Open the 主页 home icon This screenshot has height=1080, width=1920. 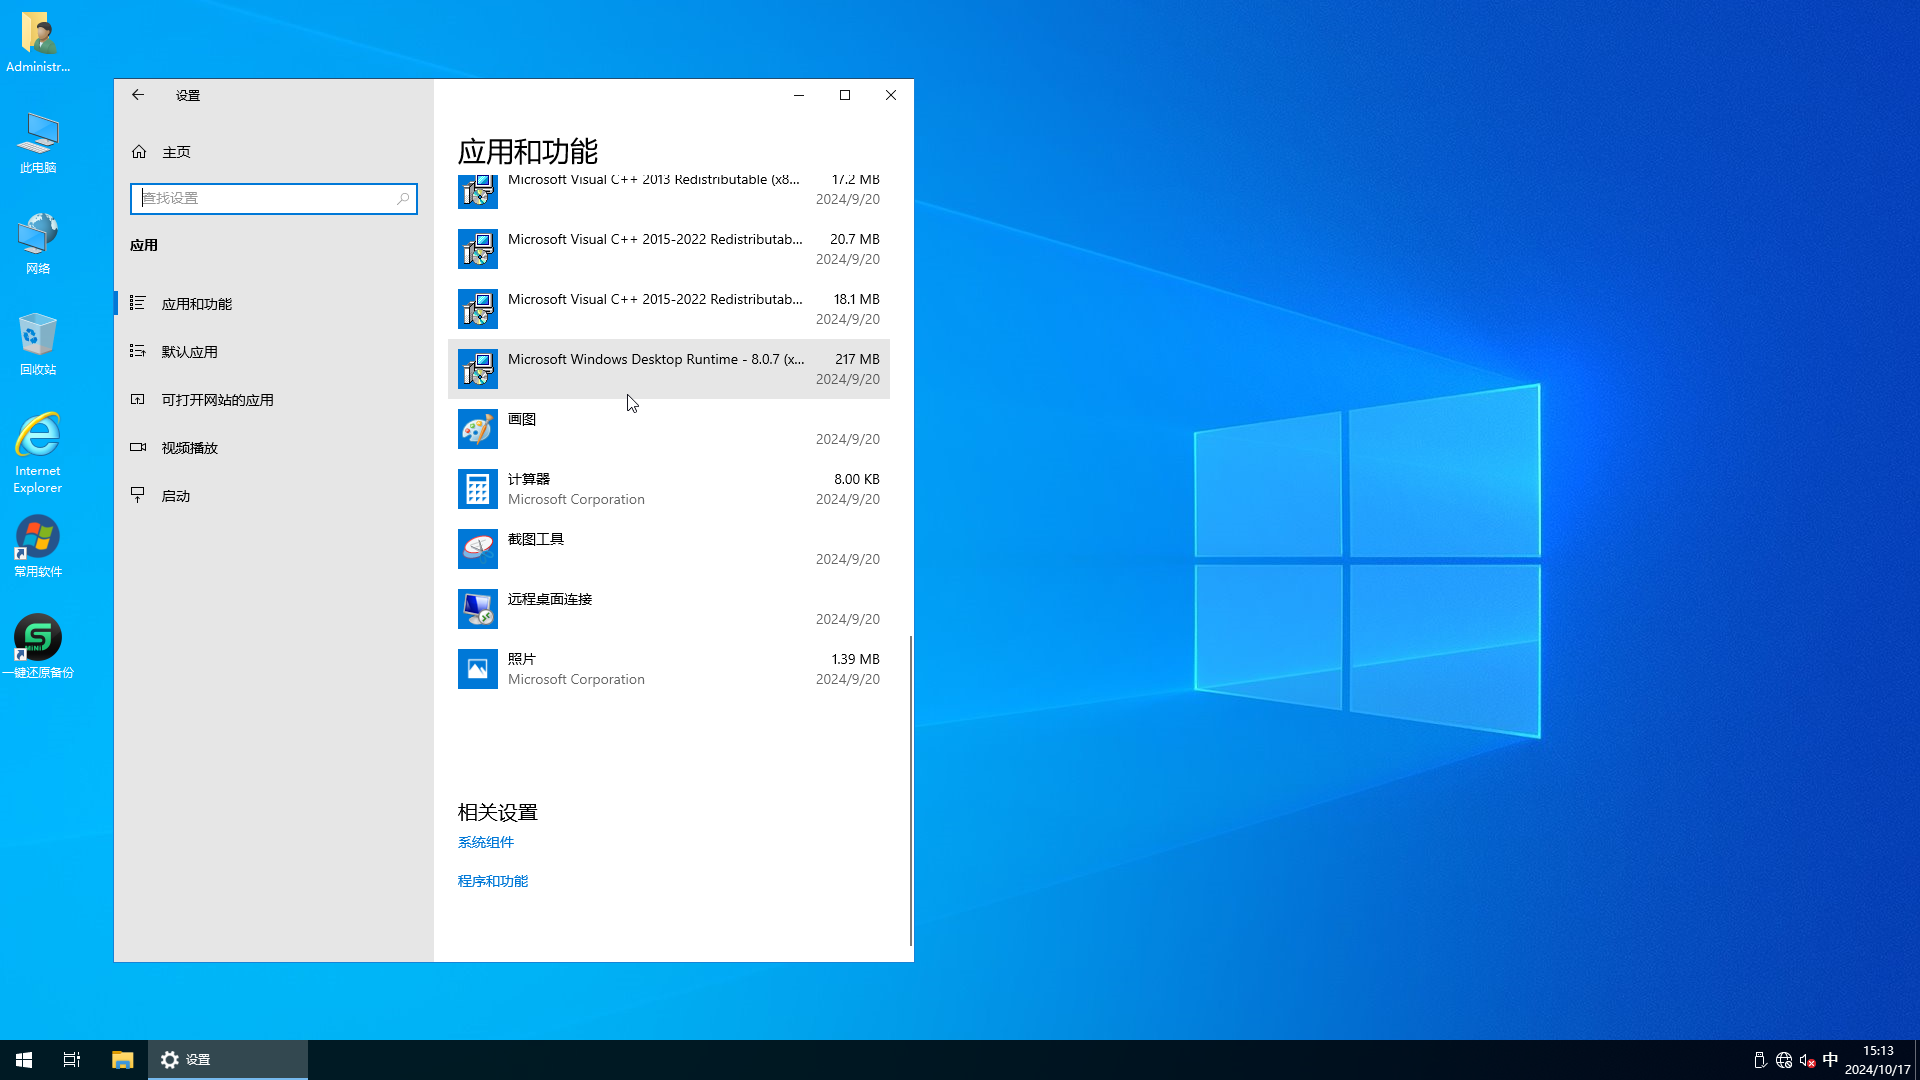[139, 152]
